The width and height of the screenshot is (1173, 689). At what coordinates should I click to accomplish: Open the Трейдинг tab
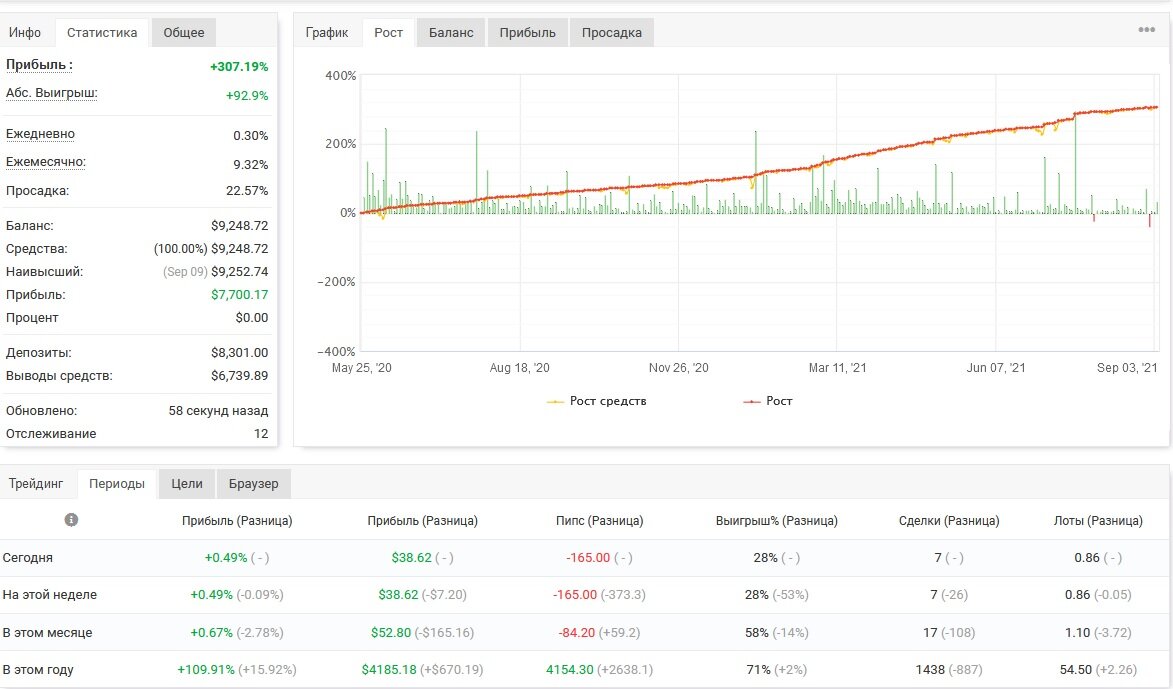tap(36, 483)
